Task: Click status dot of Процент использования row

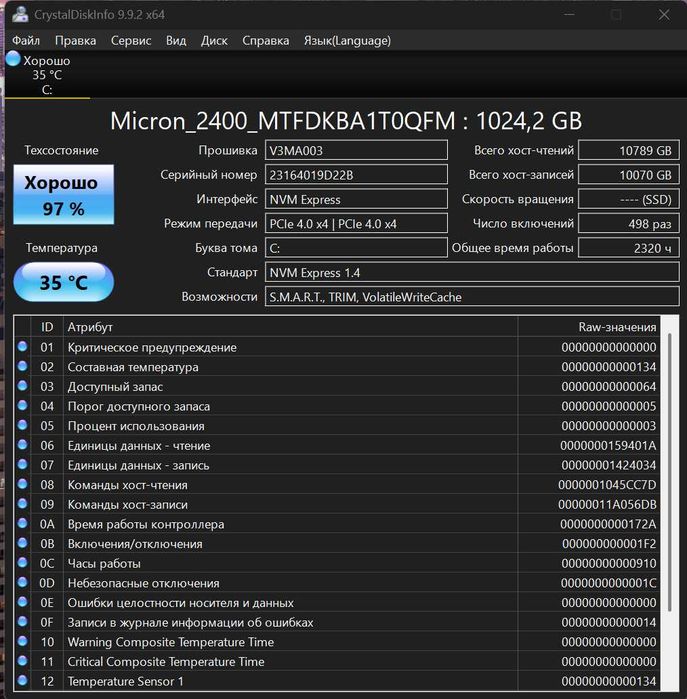Action: pos(22,425)
